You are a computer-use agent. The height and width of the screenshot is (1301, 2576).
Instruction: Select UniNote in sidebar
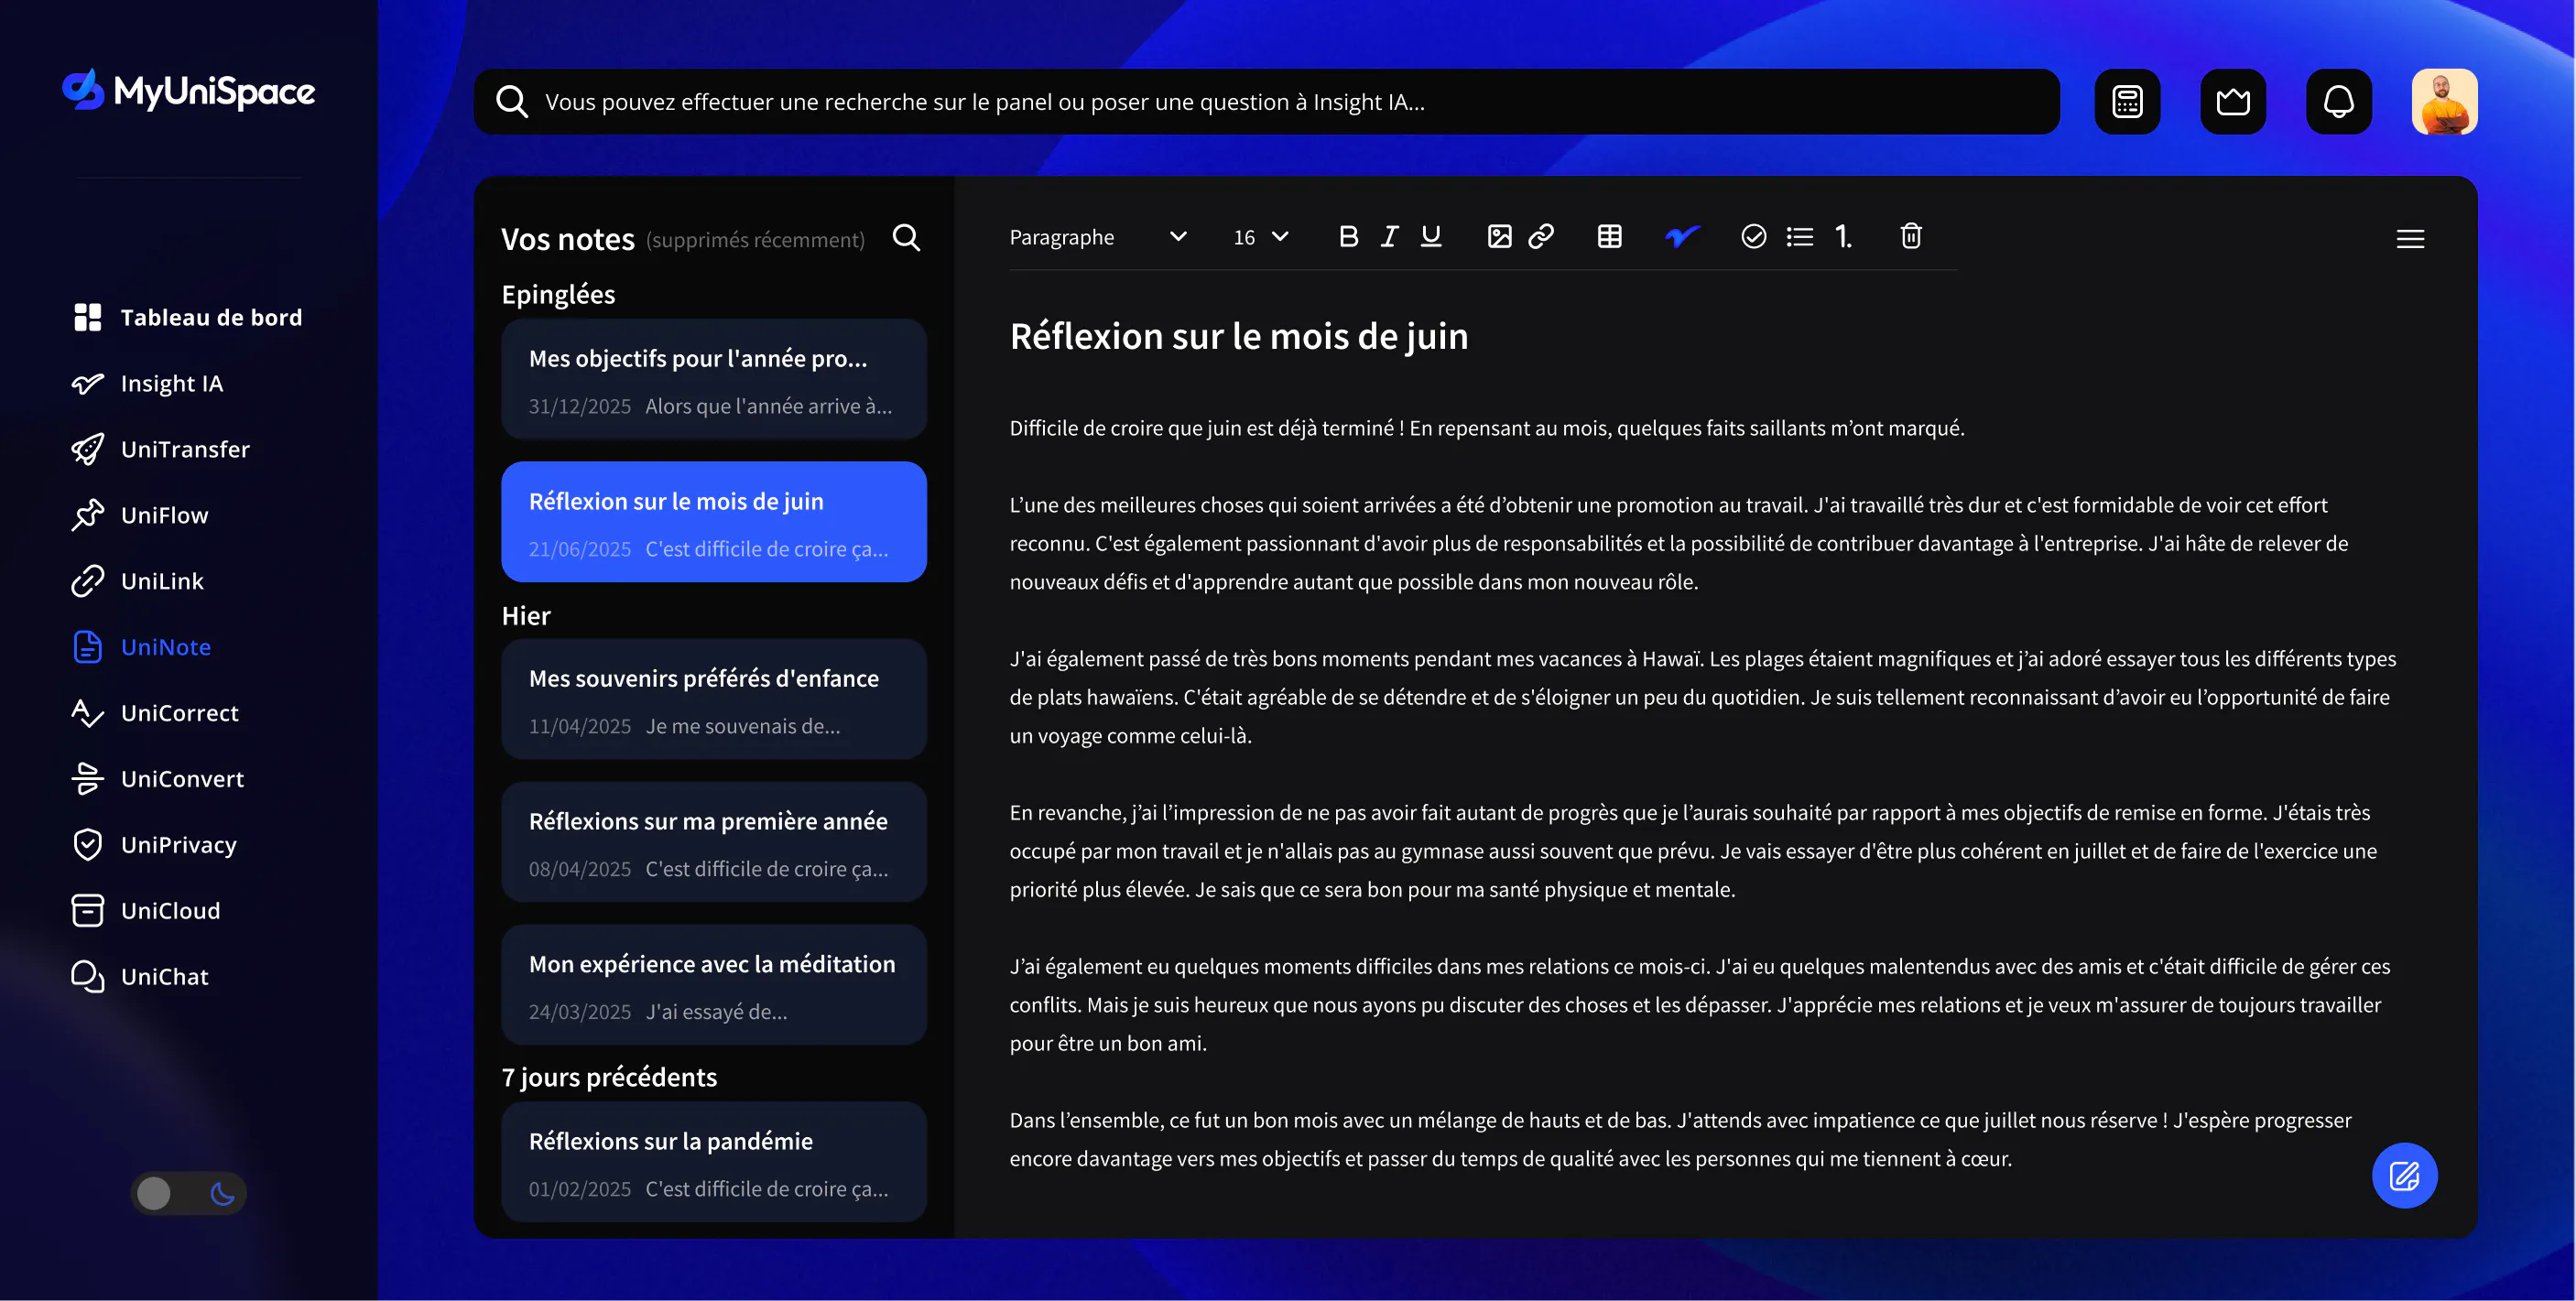(141, 647)
